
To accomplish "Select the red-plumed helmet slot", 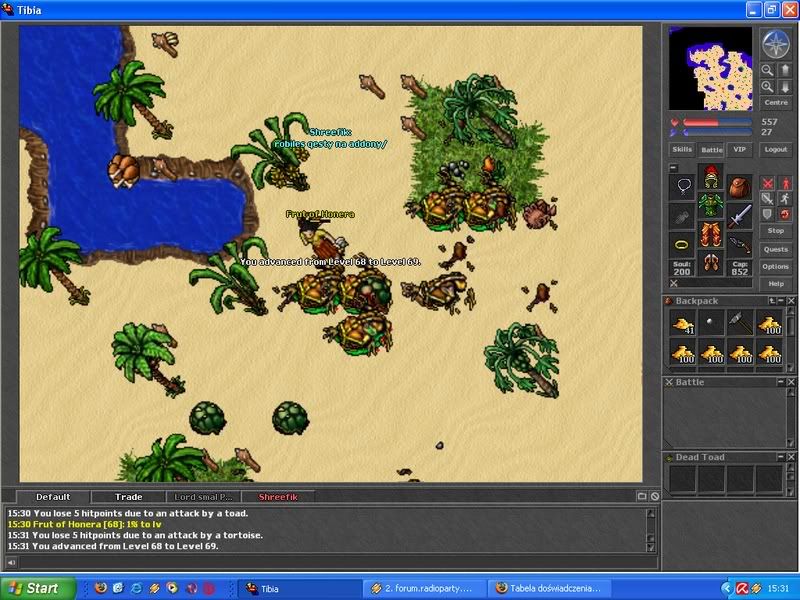I will [711, 177].
